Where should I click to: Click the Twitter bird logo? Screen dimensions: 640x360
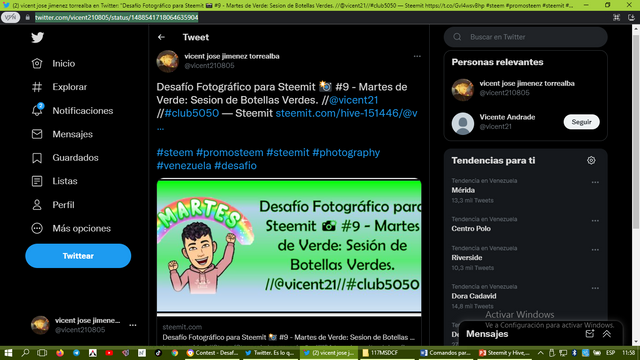tap(38, 38)
